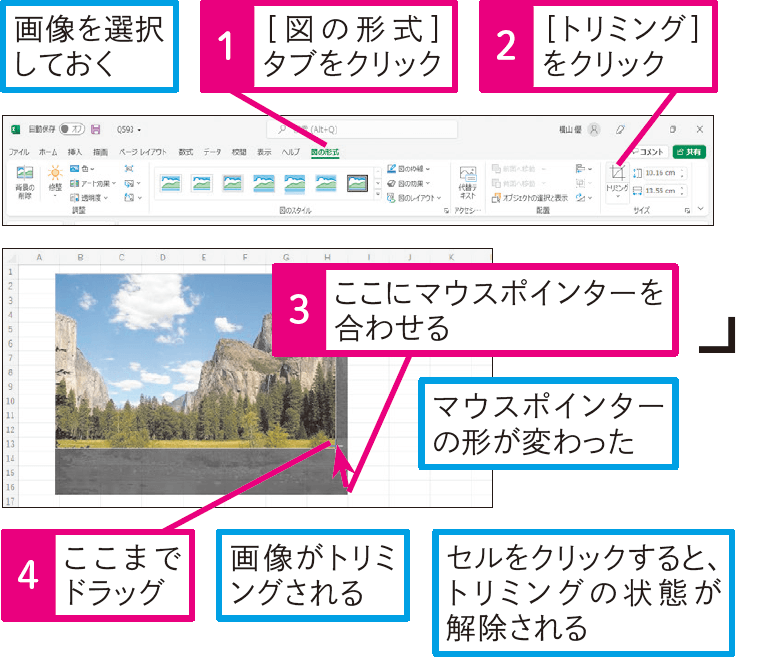Click the bottom-right crop handle on picture

[x=336, y=444]
